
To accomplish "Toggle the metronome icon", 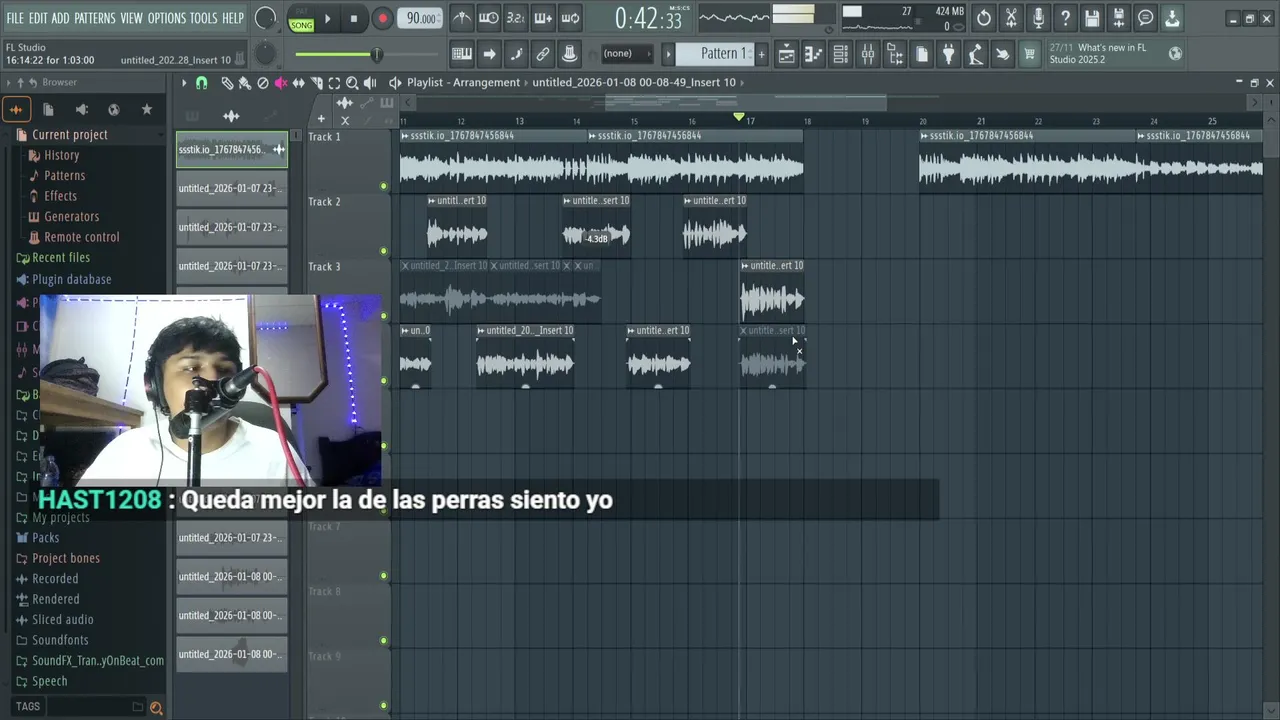I will (x=462, y=18).
